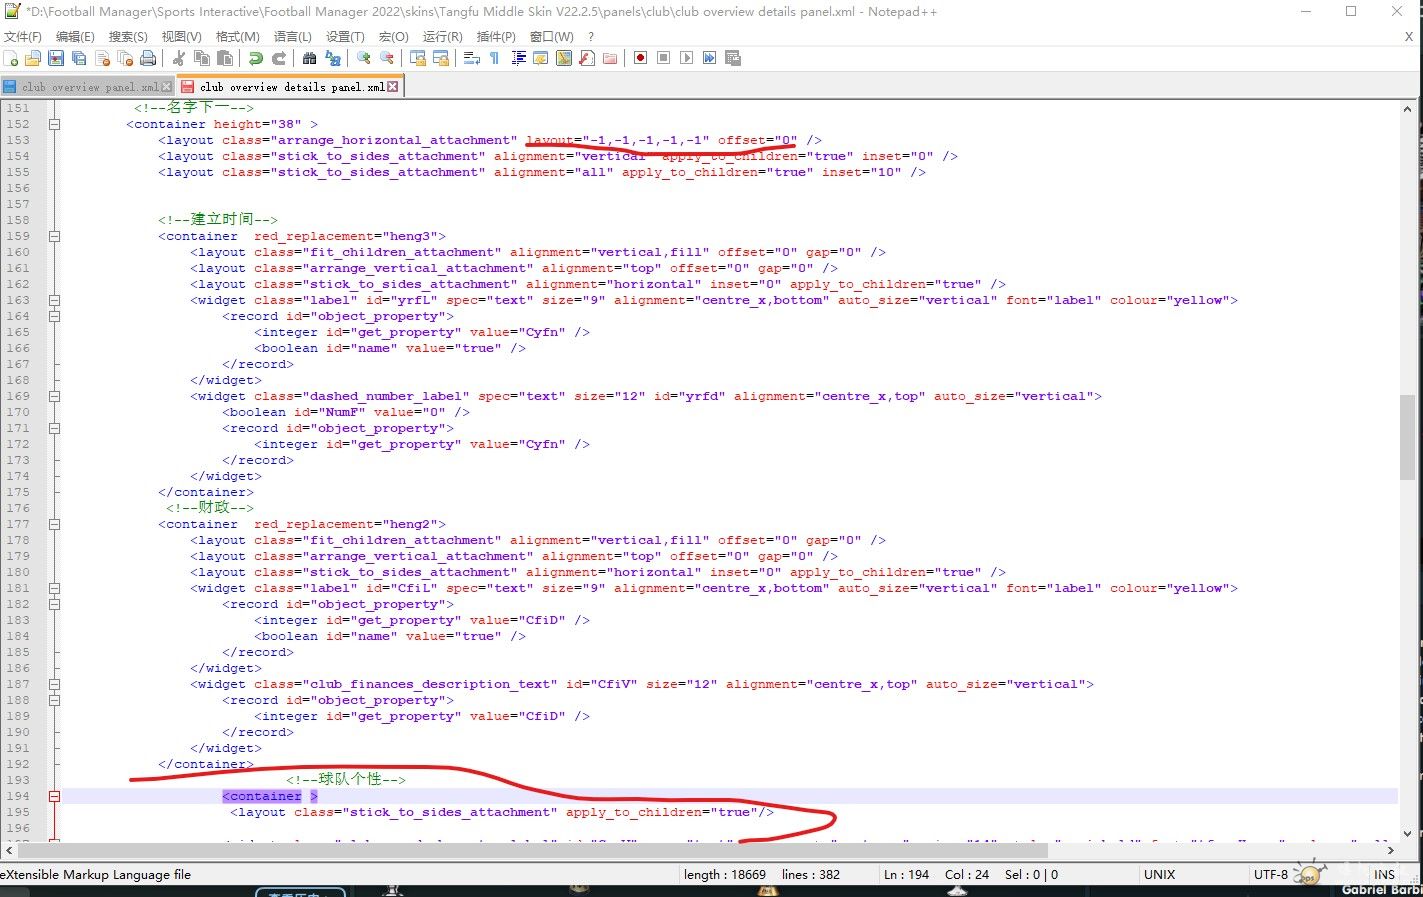Screen dimensions: 1423x897
Task: Select line 163 via its line number
Action: click(18, 300)
